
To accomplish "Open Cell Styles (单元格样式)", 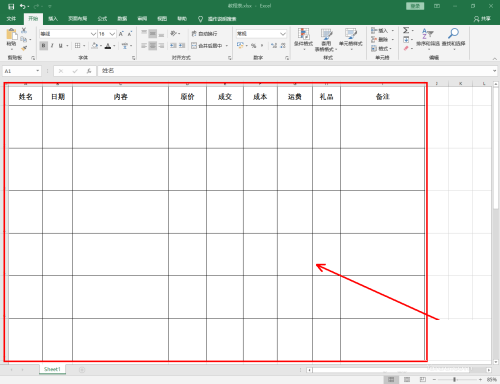I will pos(351,39).
